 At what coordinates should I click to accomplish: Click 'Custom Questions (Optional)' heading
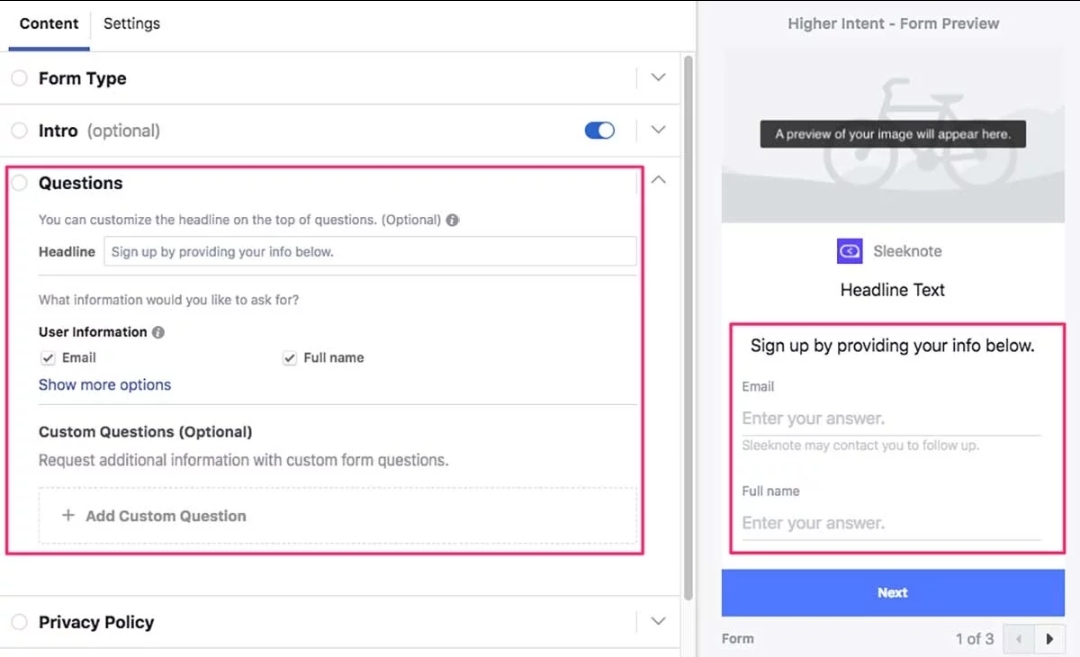click(145, 432)
